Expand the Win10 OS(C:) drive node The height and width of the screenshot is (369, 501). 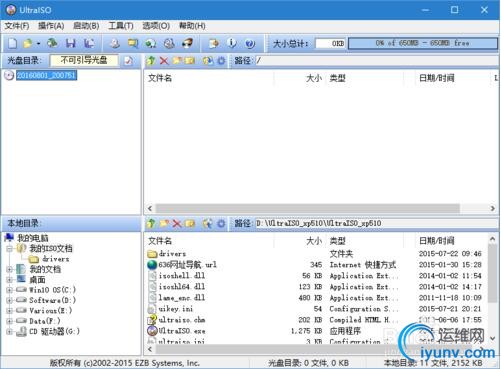9,290
